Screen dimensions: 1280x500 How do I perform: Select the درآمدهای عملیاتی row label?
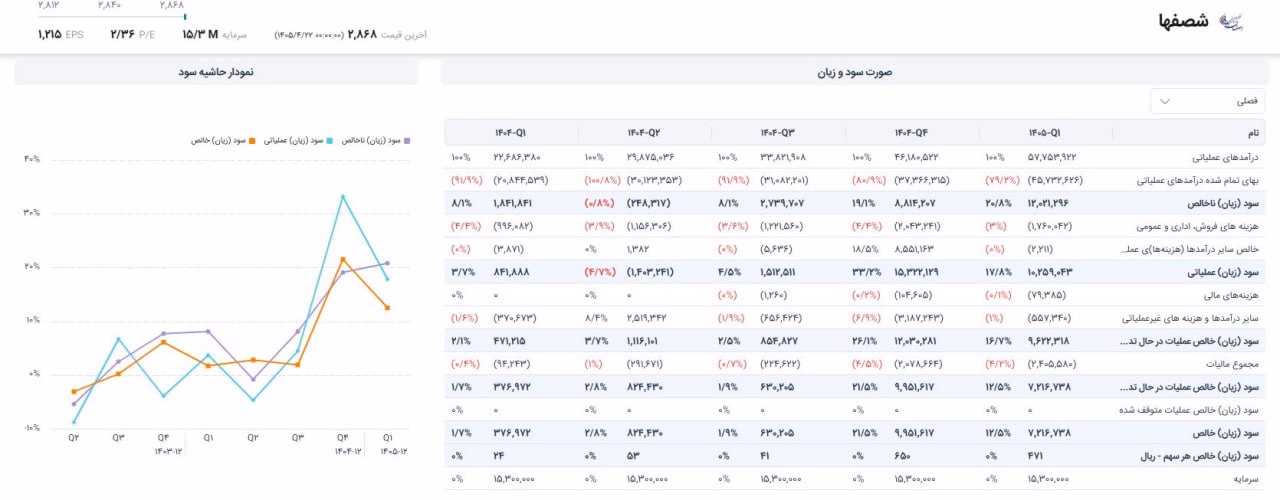coord(1227,158)
